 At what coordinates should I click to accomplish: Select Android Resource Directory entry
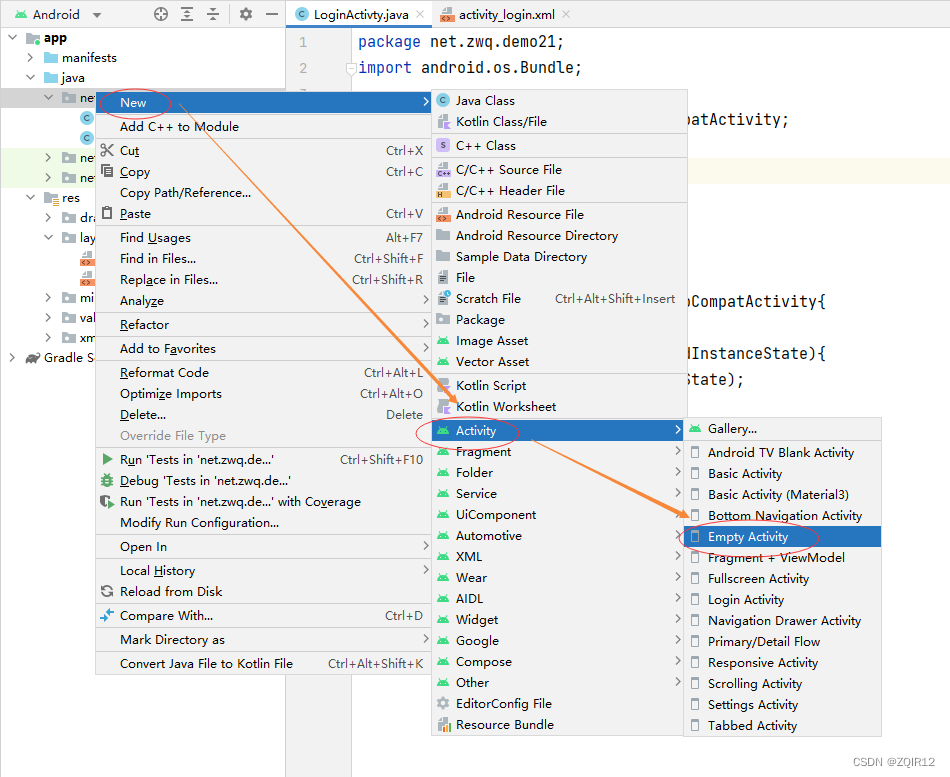point(560,235)
